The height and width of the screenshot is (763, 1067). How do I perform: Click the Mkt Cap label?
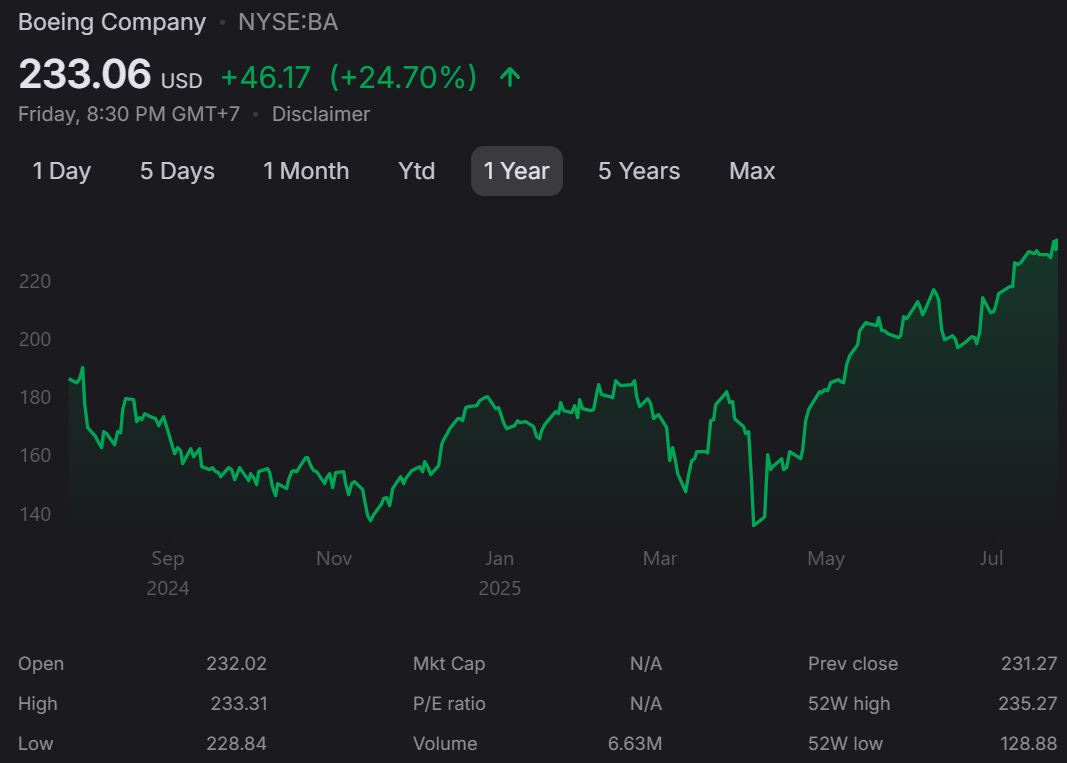point(448,664)
